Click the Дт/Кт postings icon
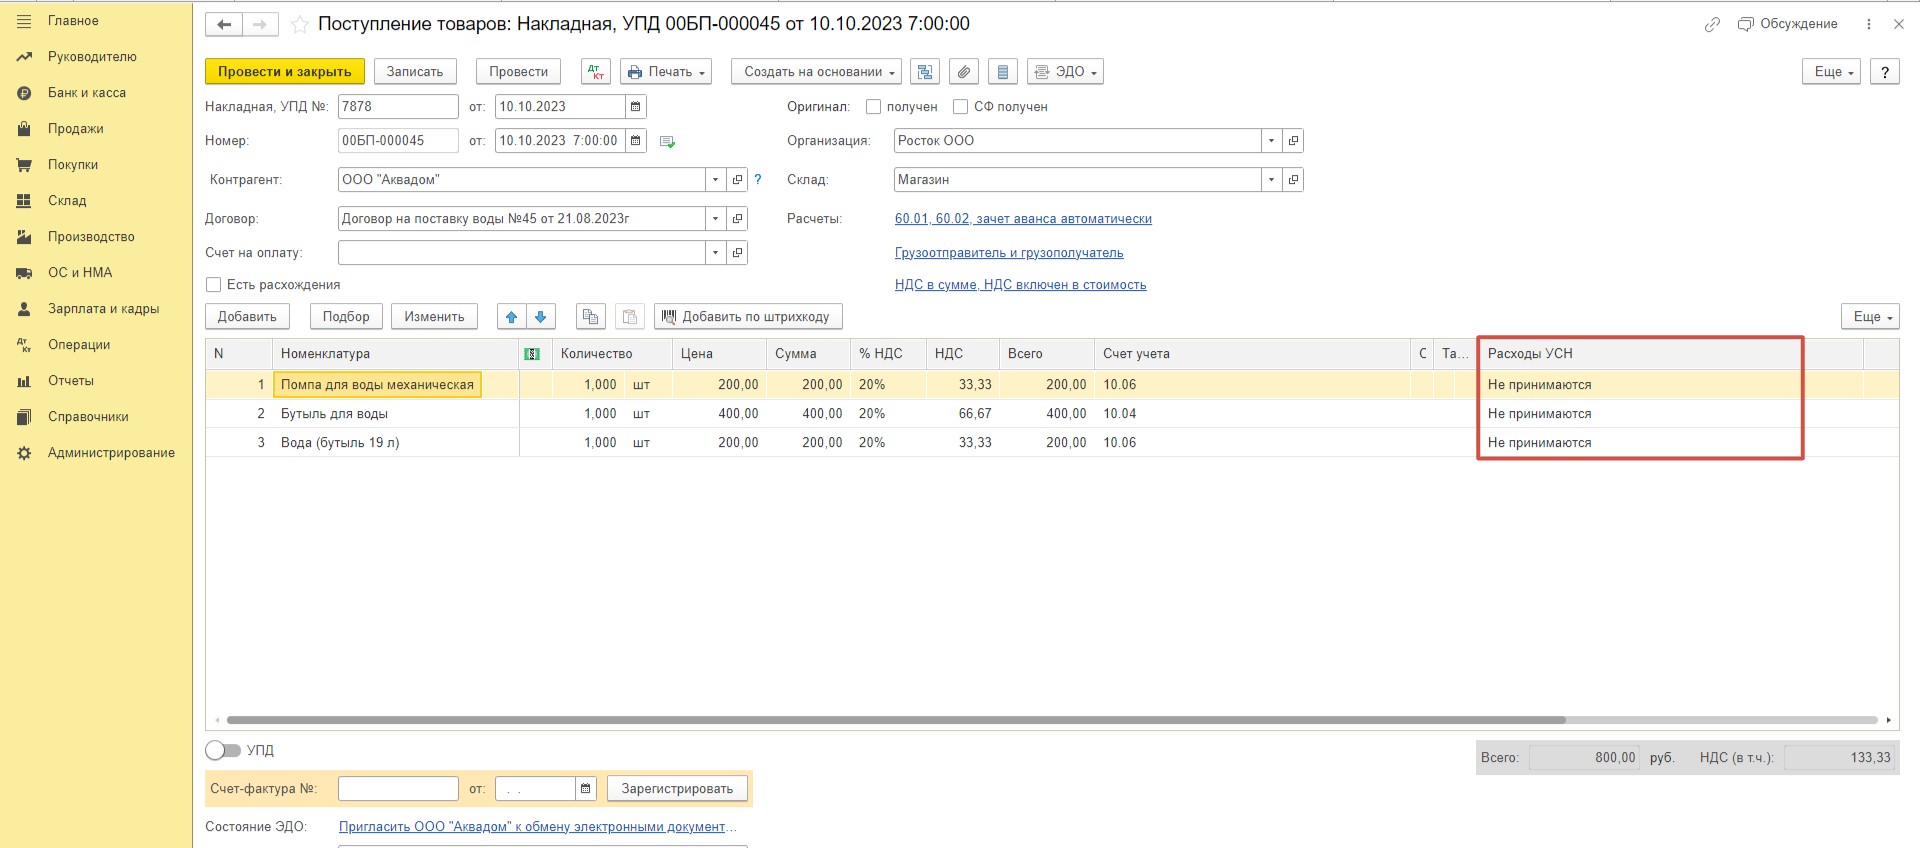Screen dimensions: 1920x848 tap(596, 72)
